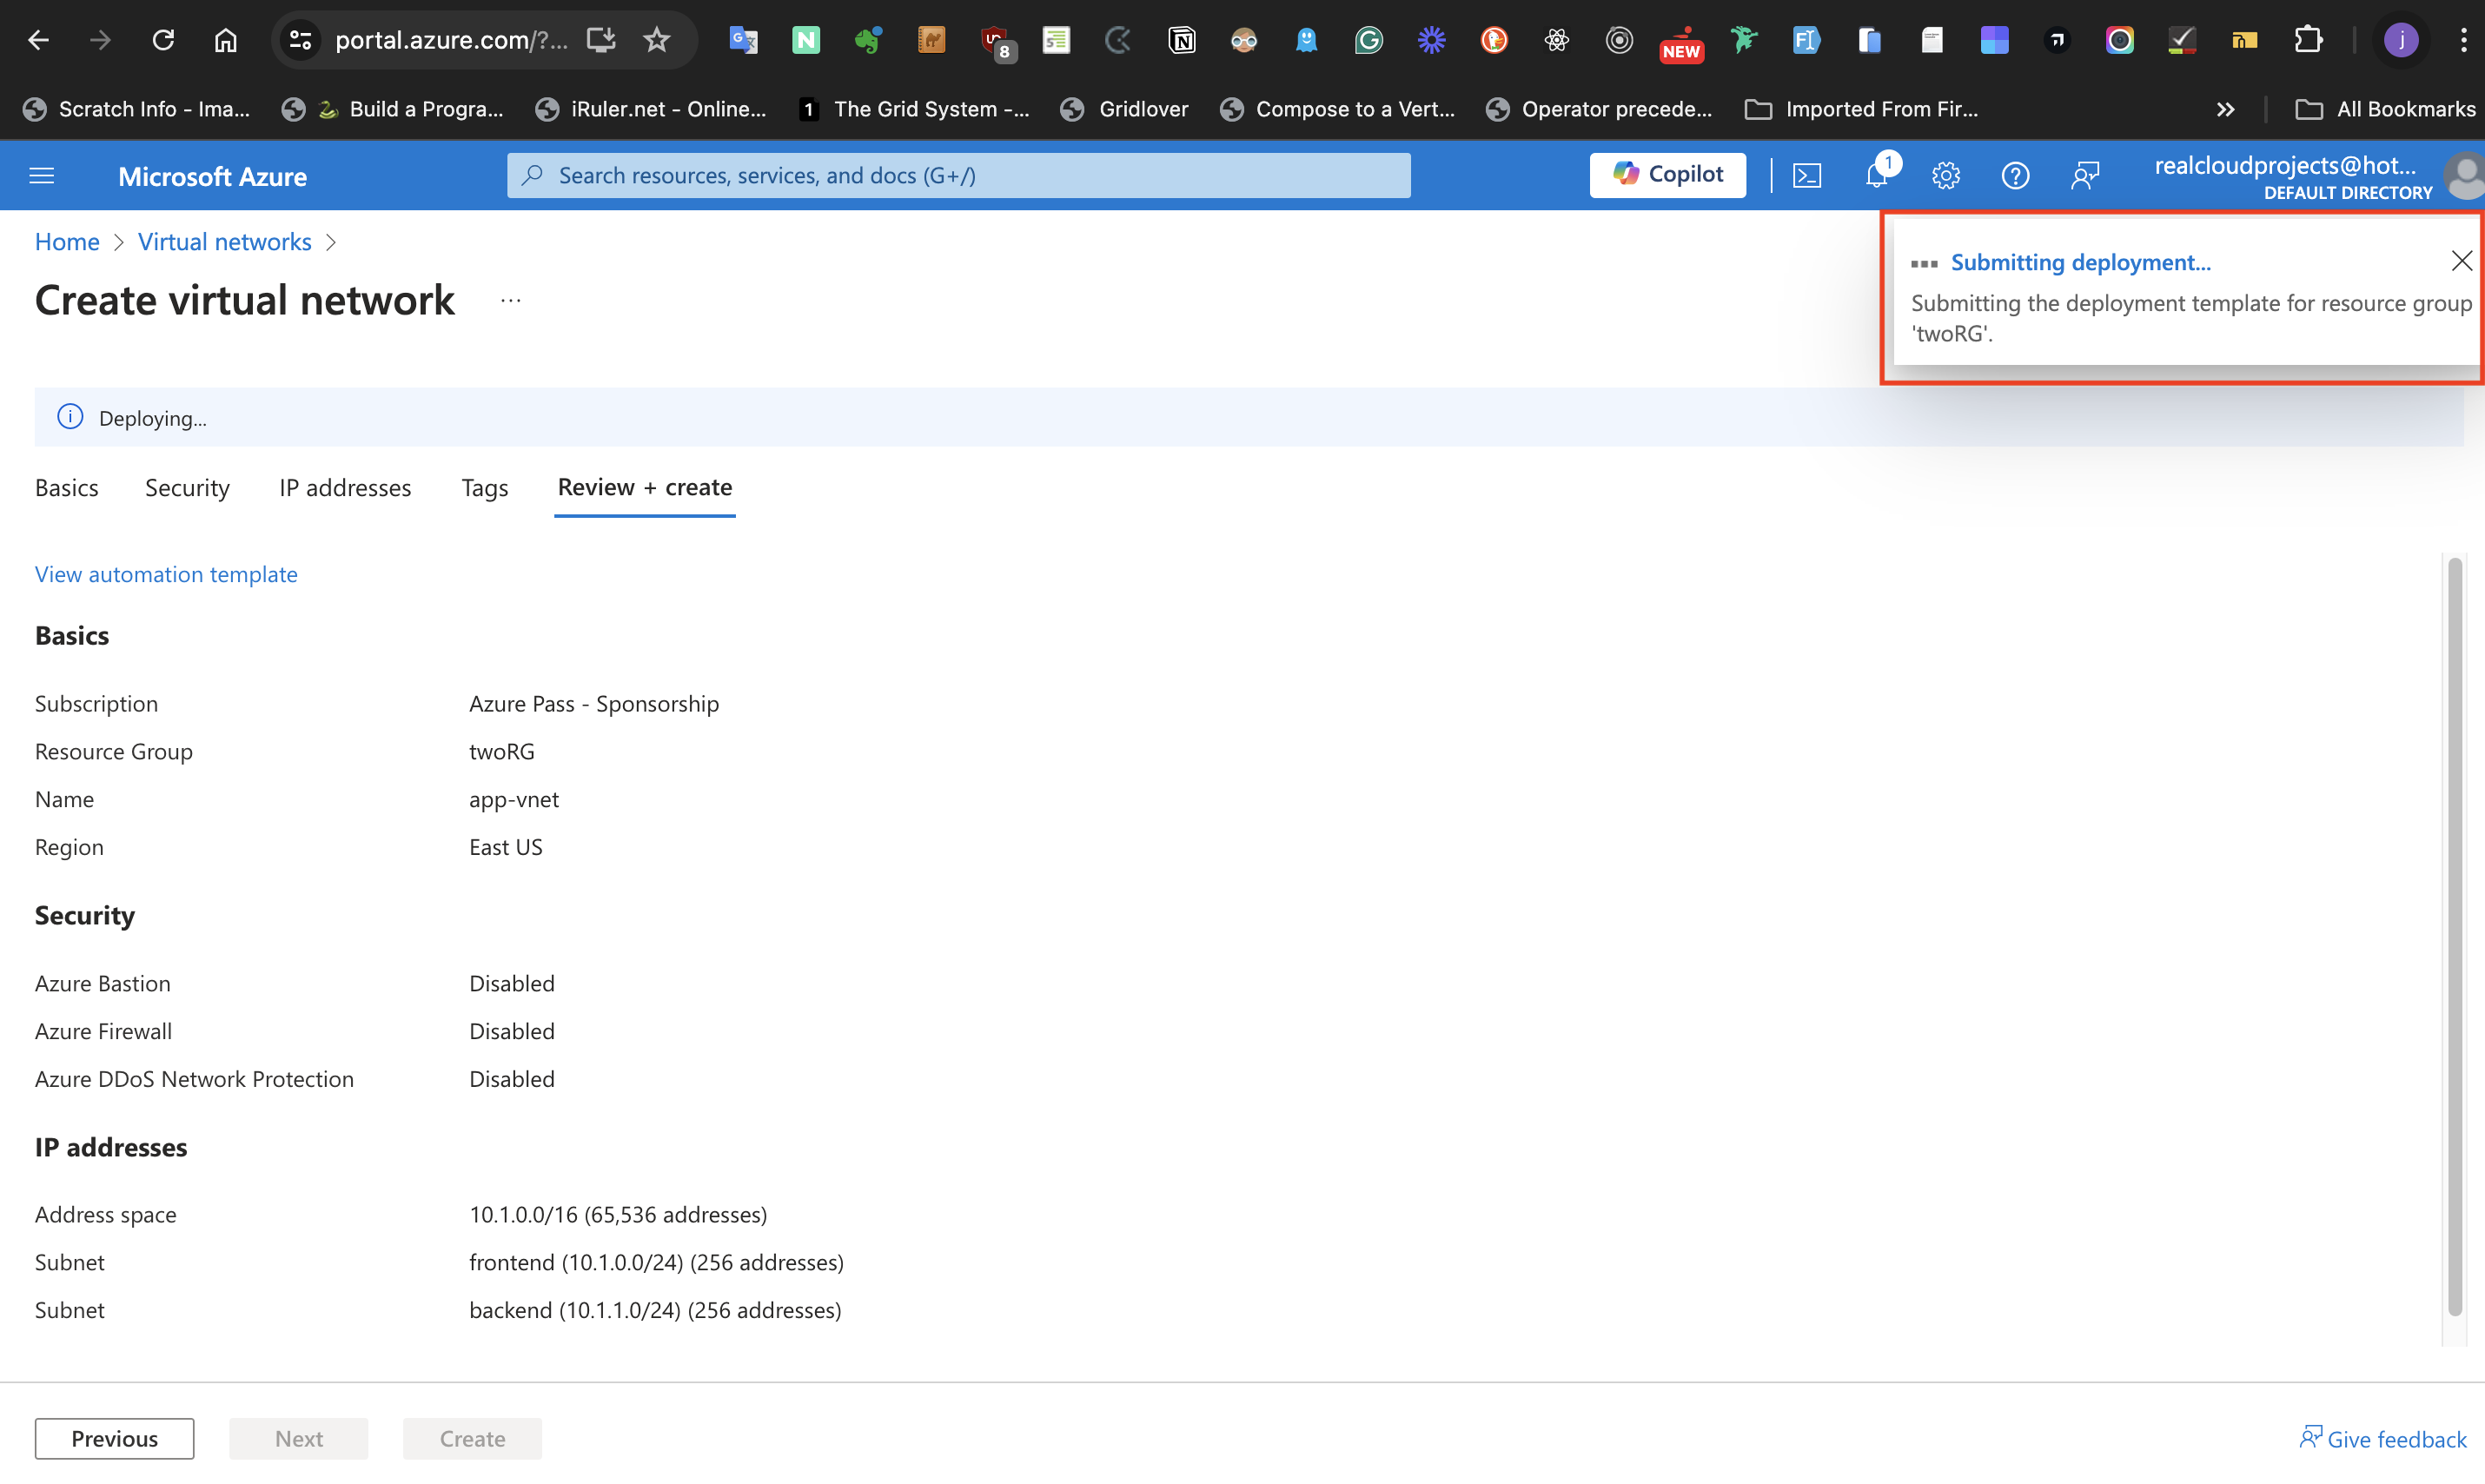Open the Basics tab
The width and height of the screenshot is (2485, 1484).
[x=66, y=487]
